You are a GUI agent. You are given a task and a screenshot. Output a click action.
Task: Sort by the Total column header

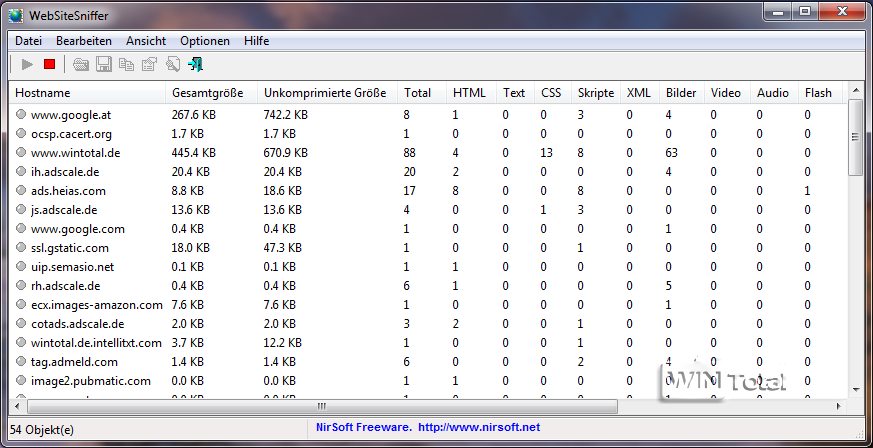422,93
